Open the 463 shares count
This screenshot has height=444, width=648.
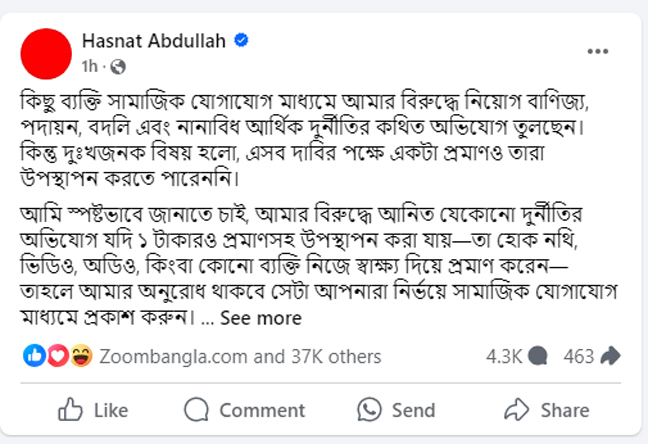coord(579,356)
